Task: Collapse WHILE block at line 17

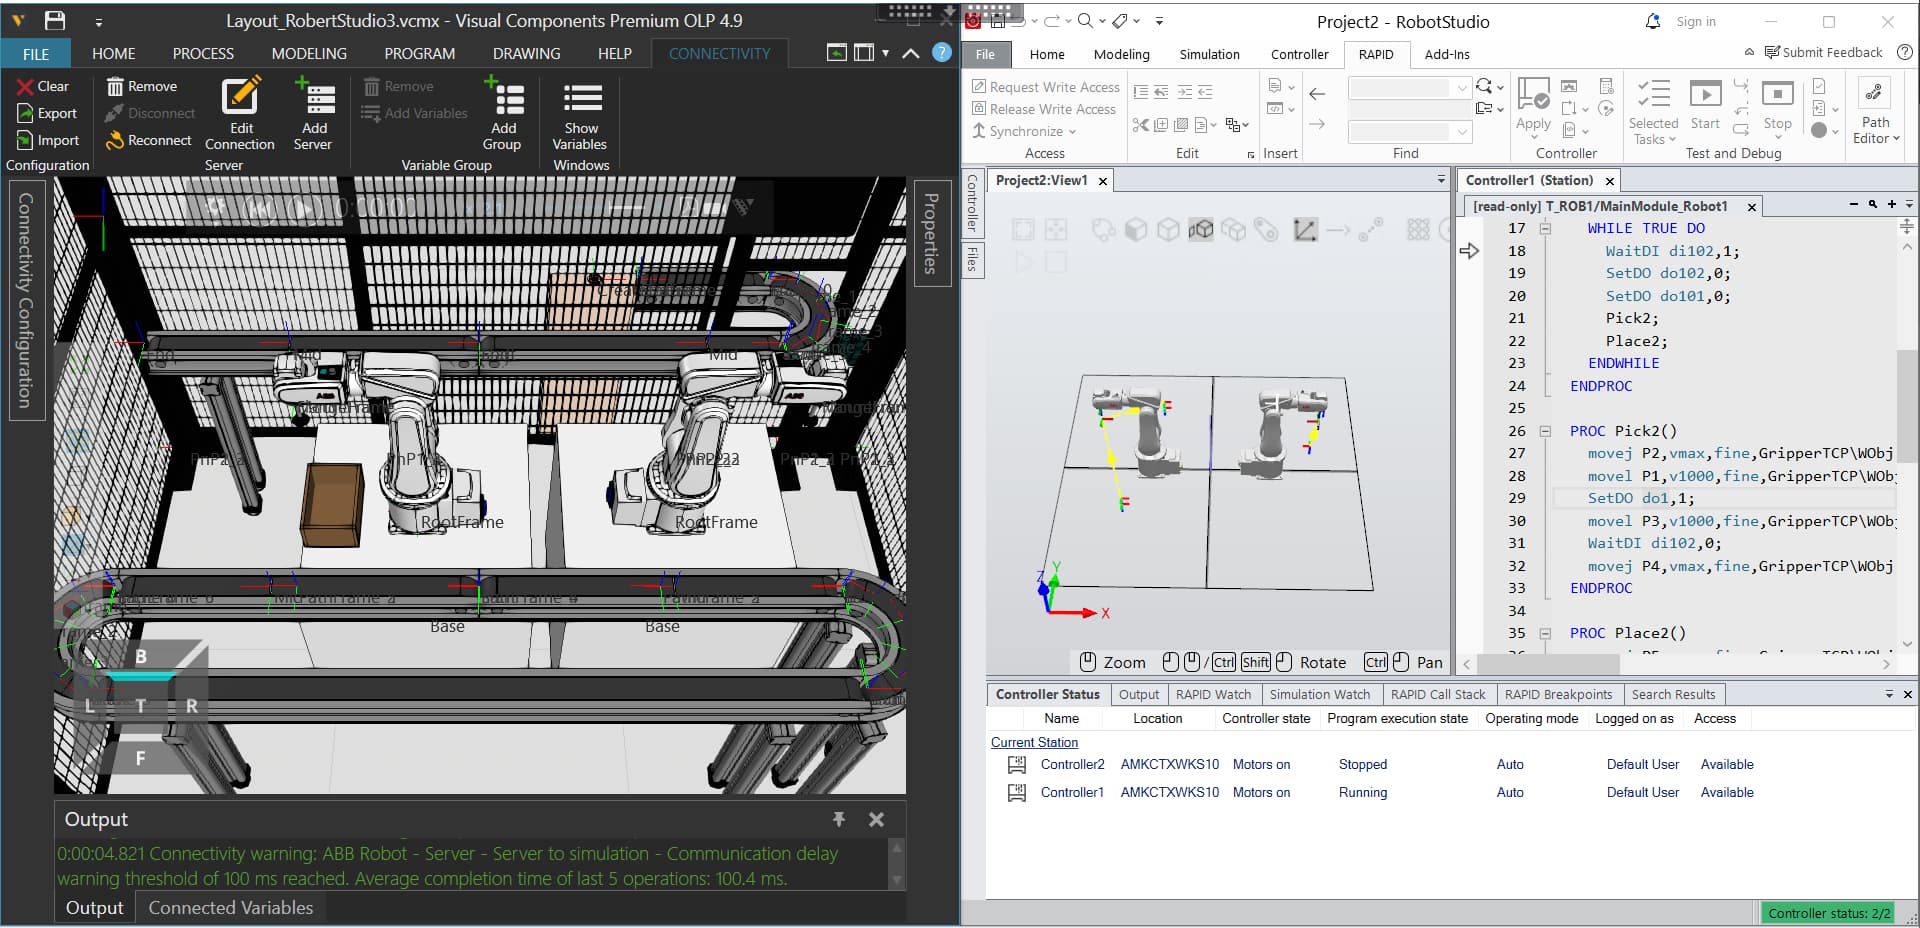Action: click(1545, 229)
